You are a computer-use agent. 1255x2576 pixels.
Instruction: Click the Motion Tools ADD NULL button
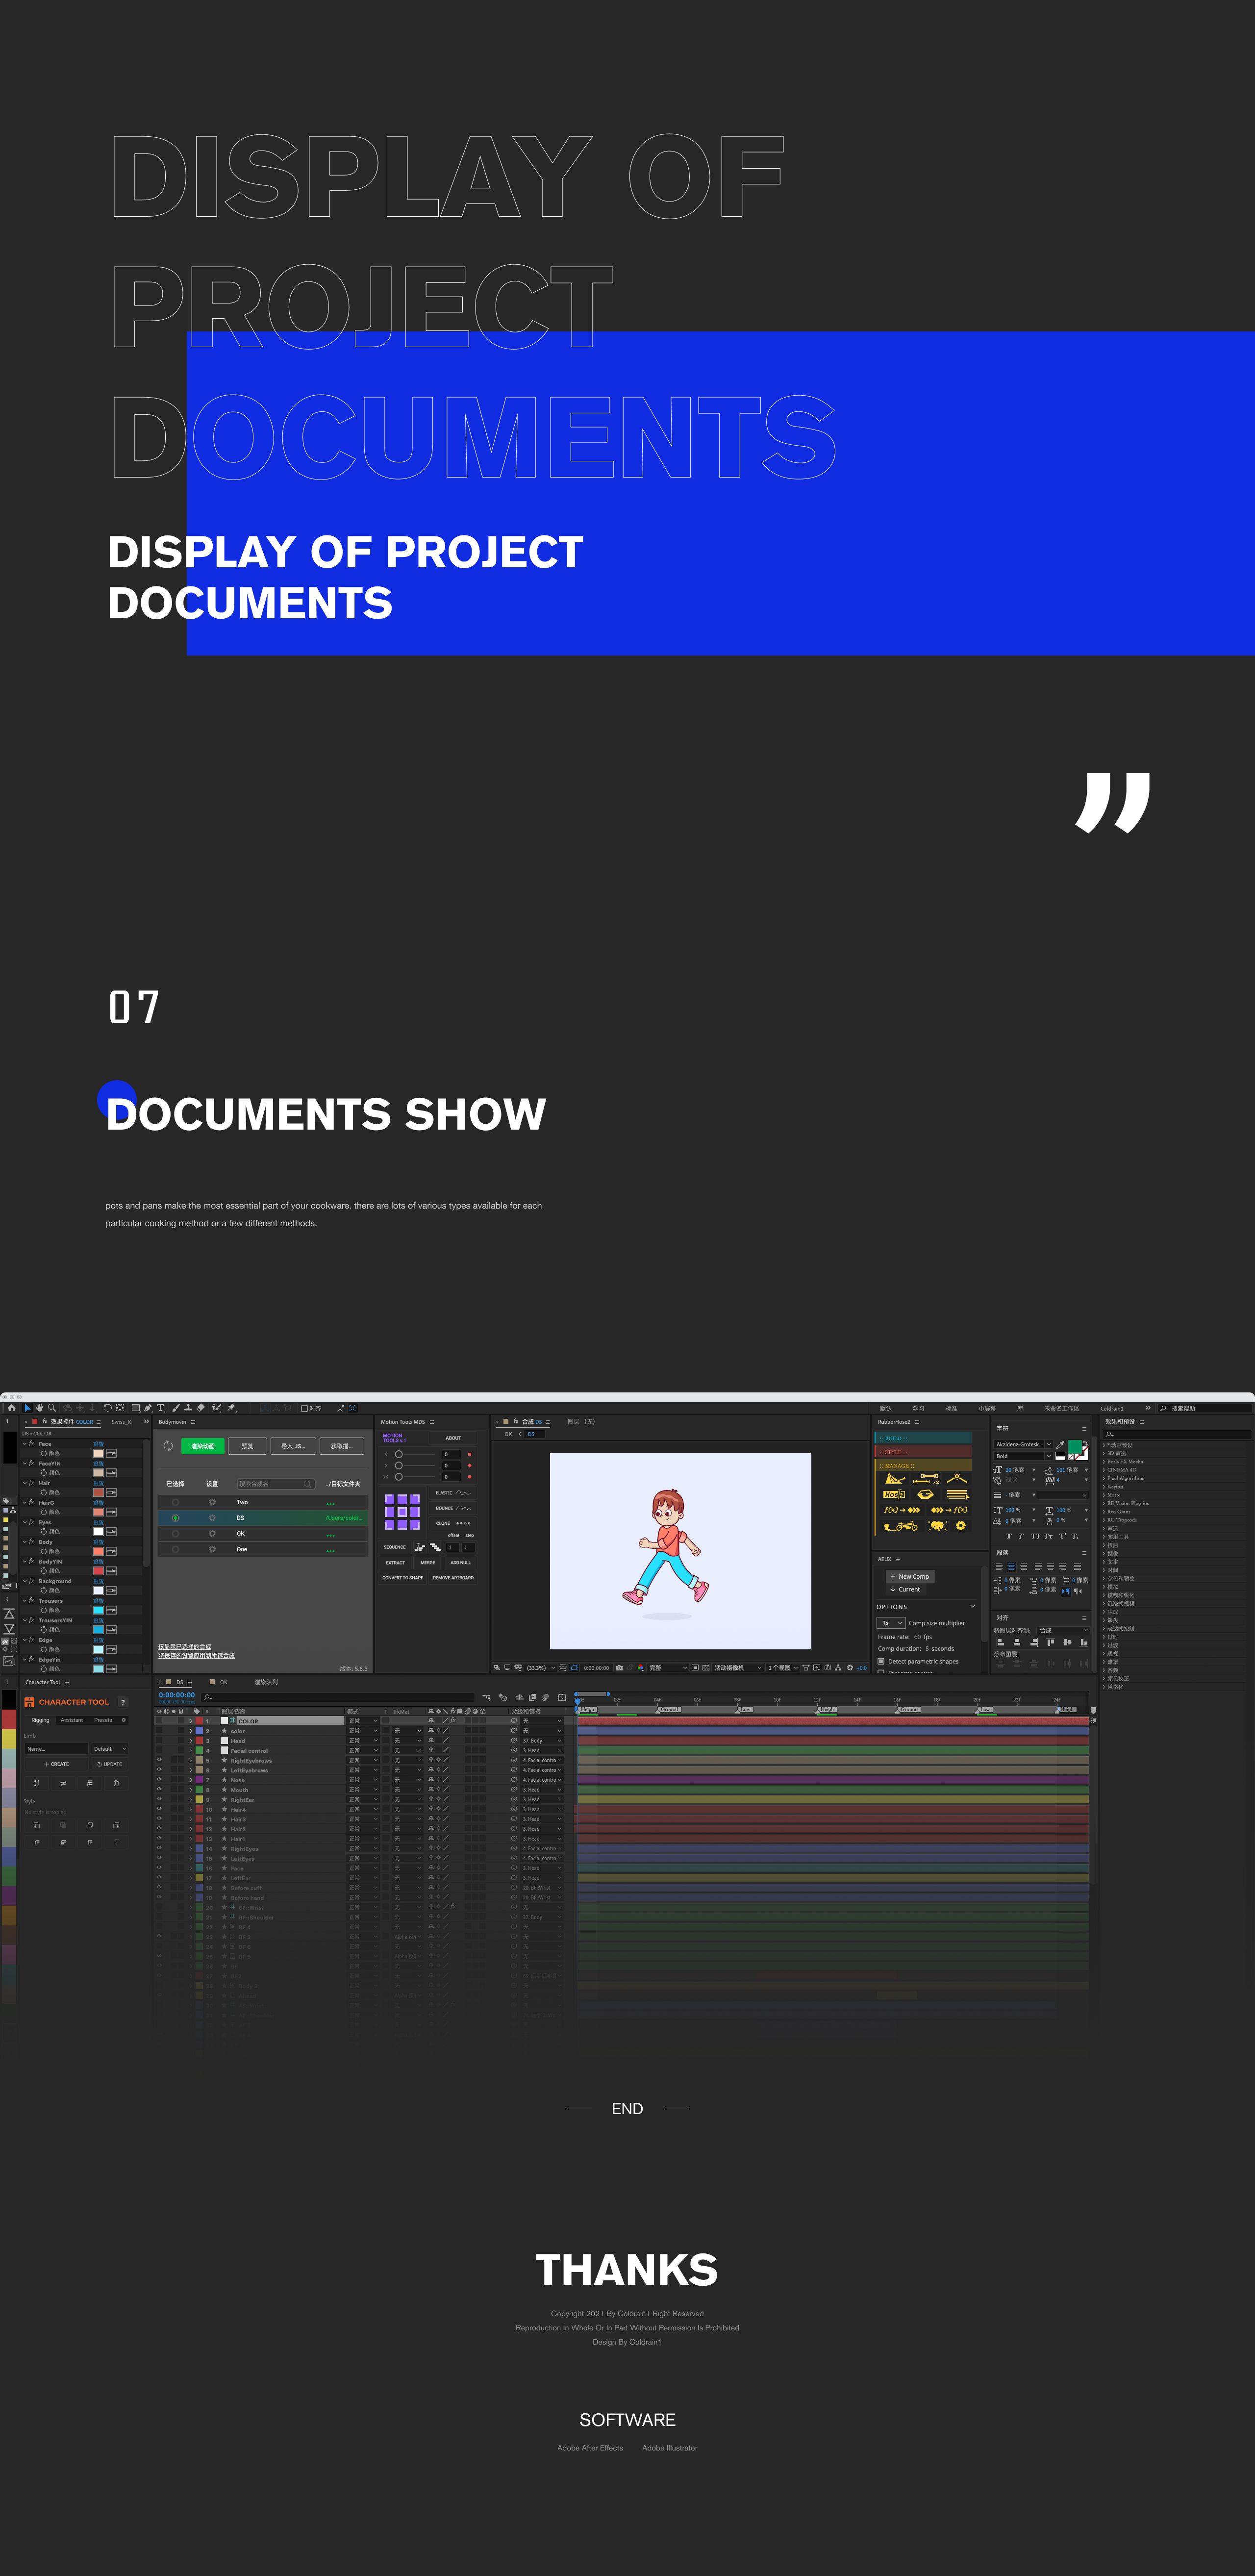460,1562
